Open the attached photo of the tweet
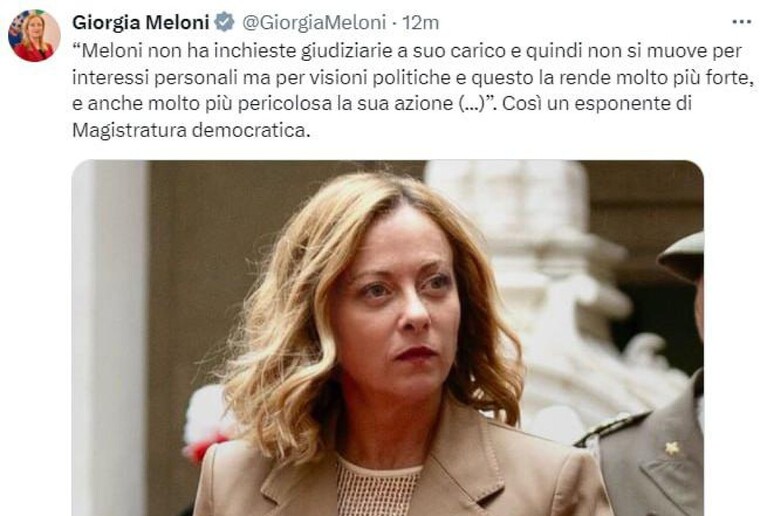 (x=387, y=338)
